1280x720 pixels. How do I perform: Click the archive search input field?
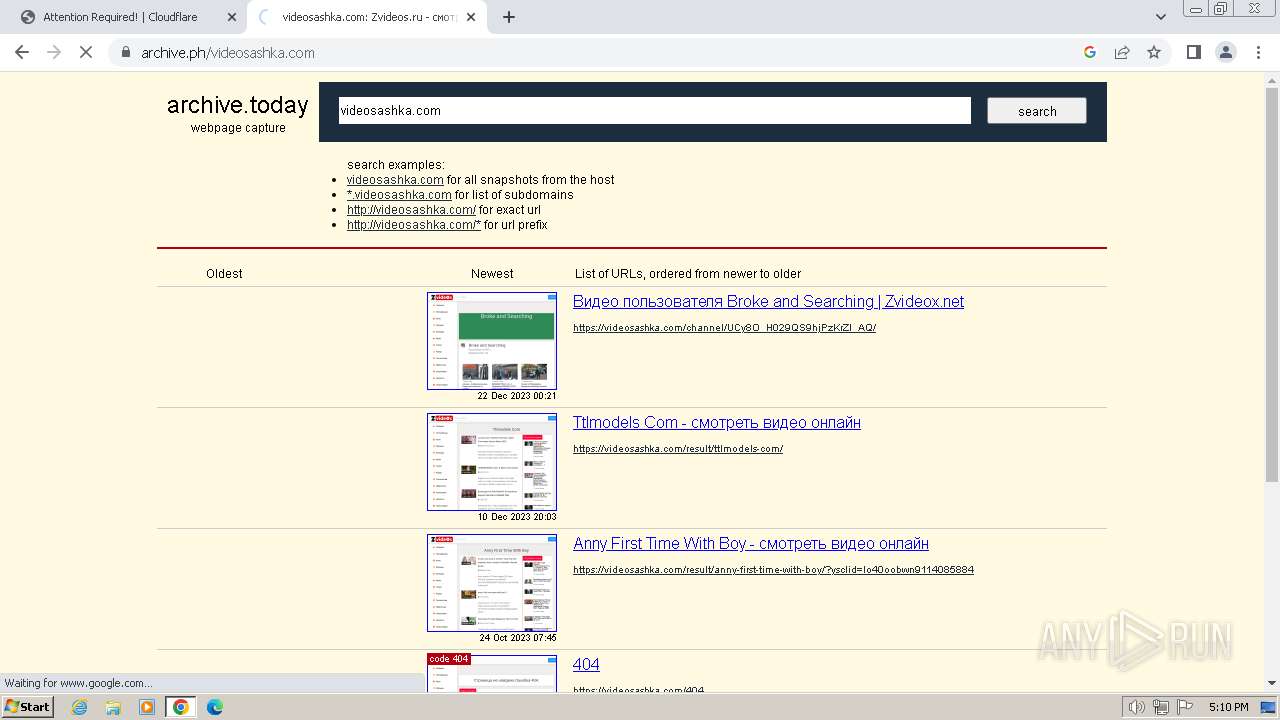coord(654,111)
